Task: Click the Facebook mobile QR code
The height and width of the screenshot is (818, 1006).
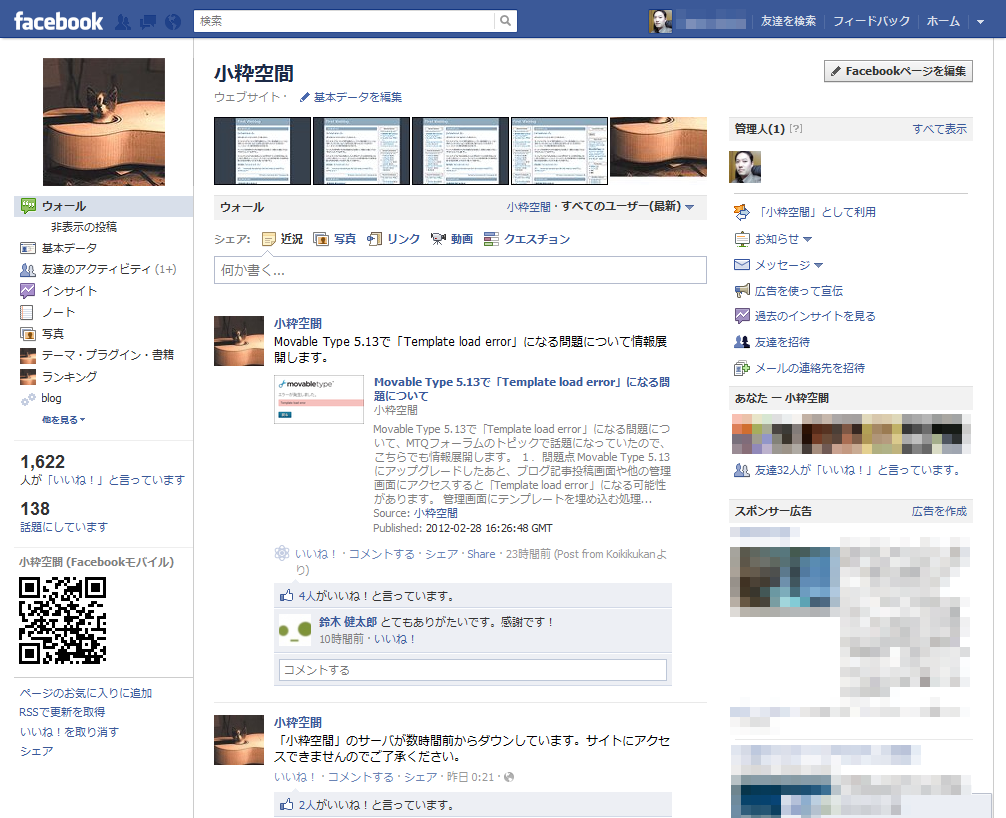Action: (62, 620)
